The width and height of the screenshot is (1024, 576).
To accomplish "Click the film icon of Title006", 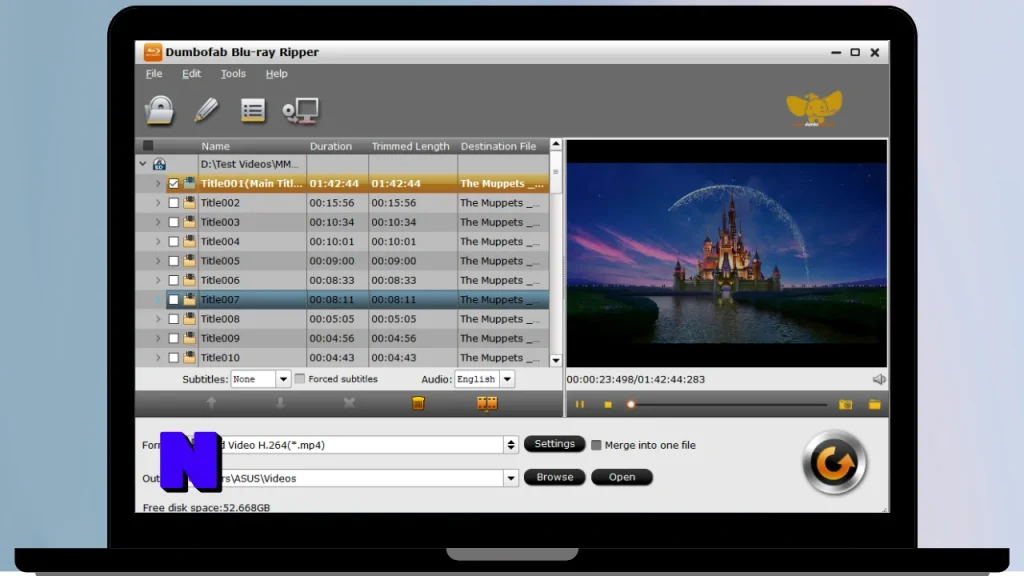I will click(x=189, y=280).
